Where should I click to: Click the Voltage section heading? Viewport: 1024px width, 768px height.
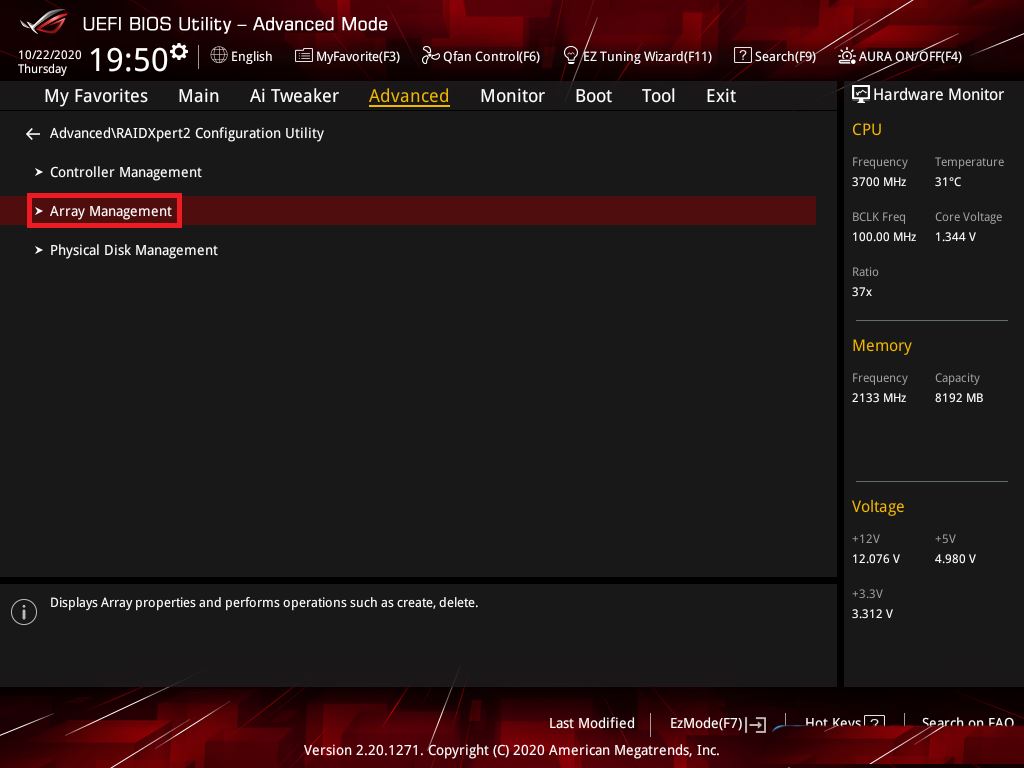[878, 507]
